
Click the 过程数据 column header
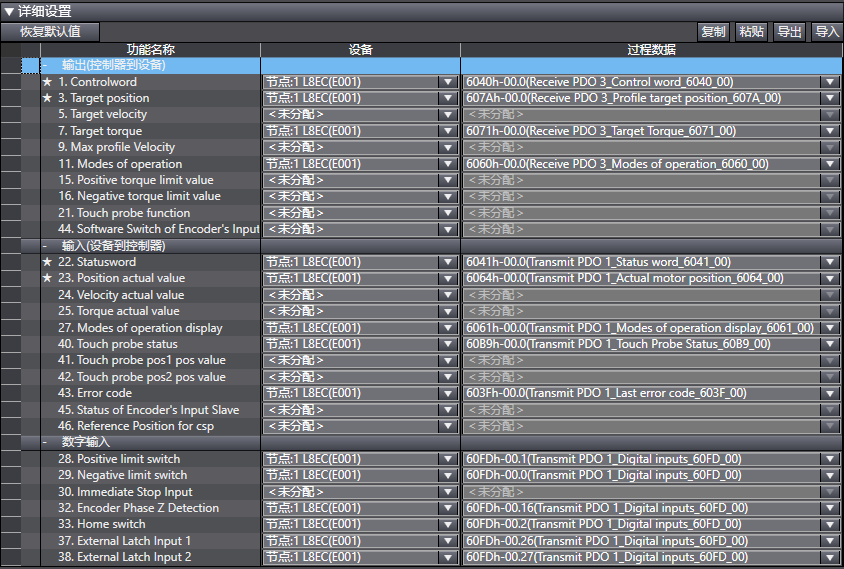[x=650, y=49]
